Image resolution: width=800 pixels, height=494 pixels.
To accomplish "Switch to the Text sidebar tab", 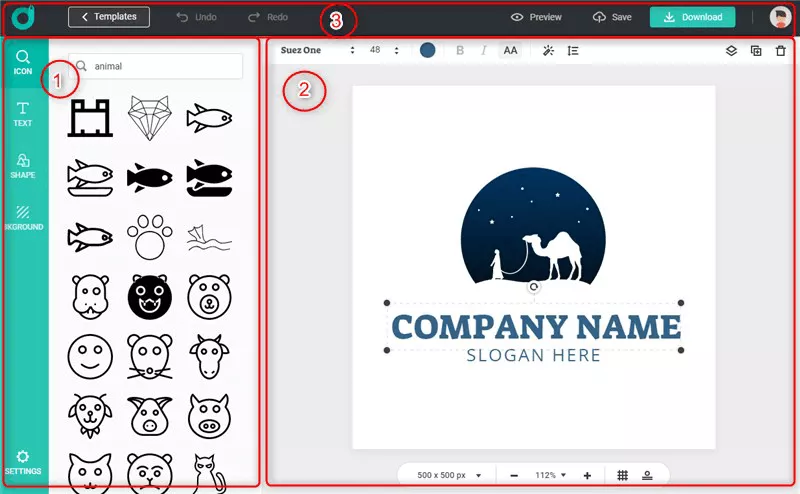I will pyautogui.click(x=22, y=114).
